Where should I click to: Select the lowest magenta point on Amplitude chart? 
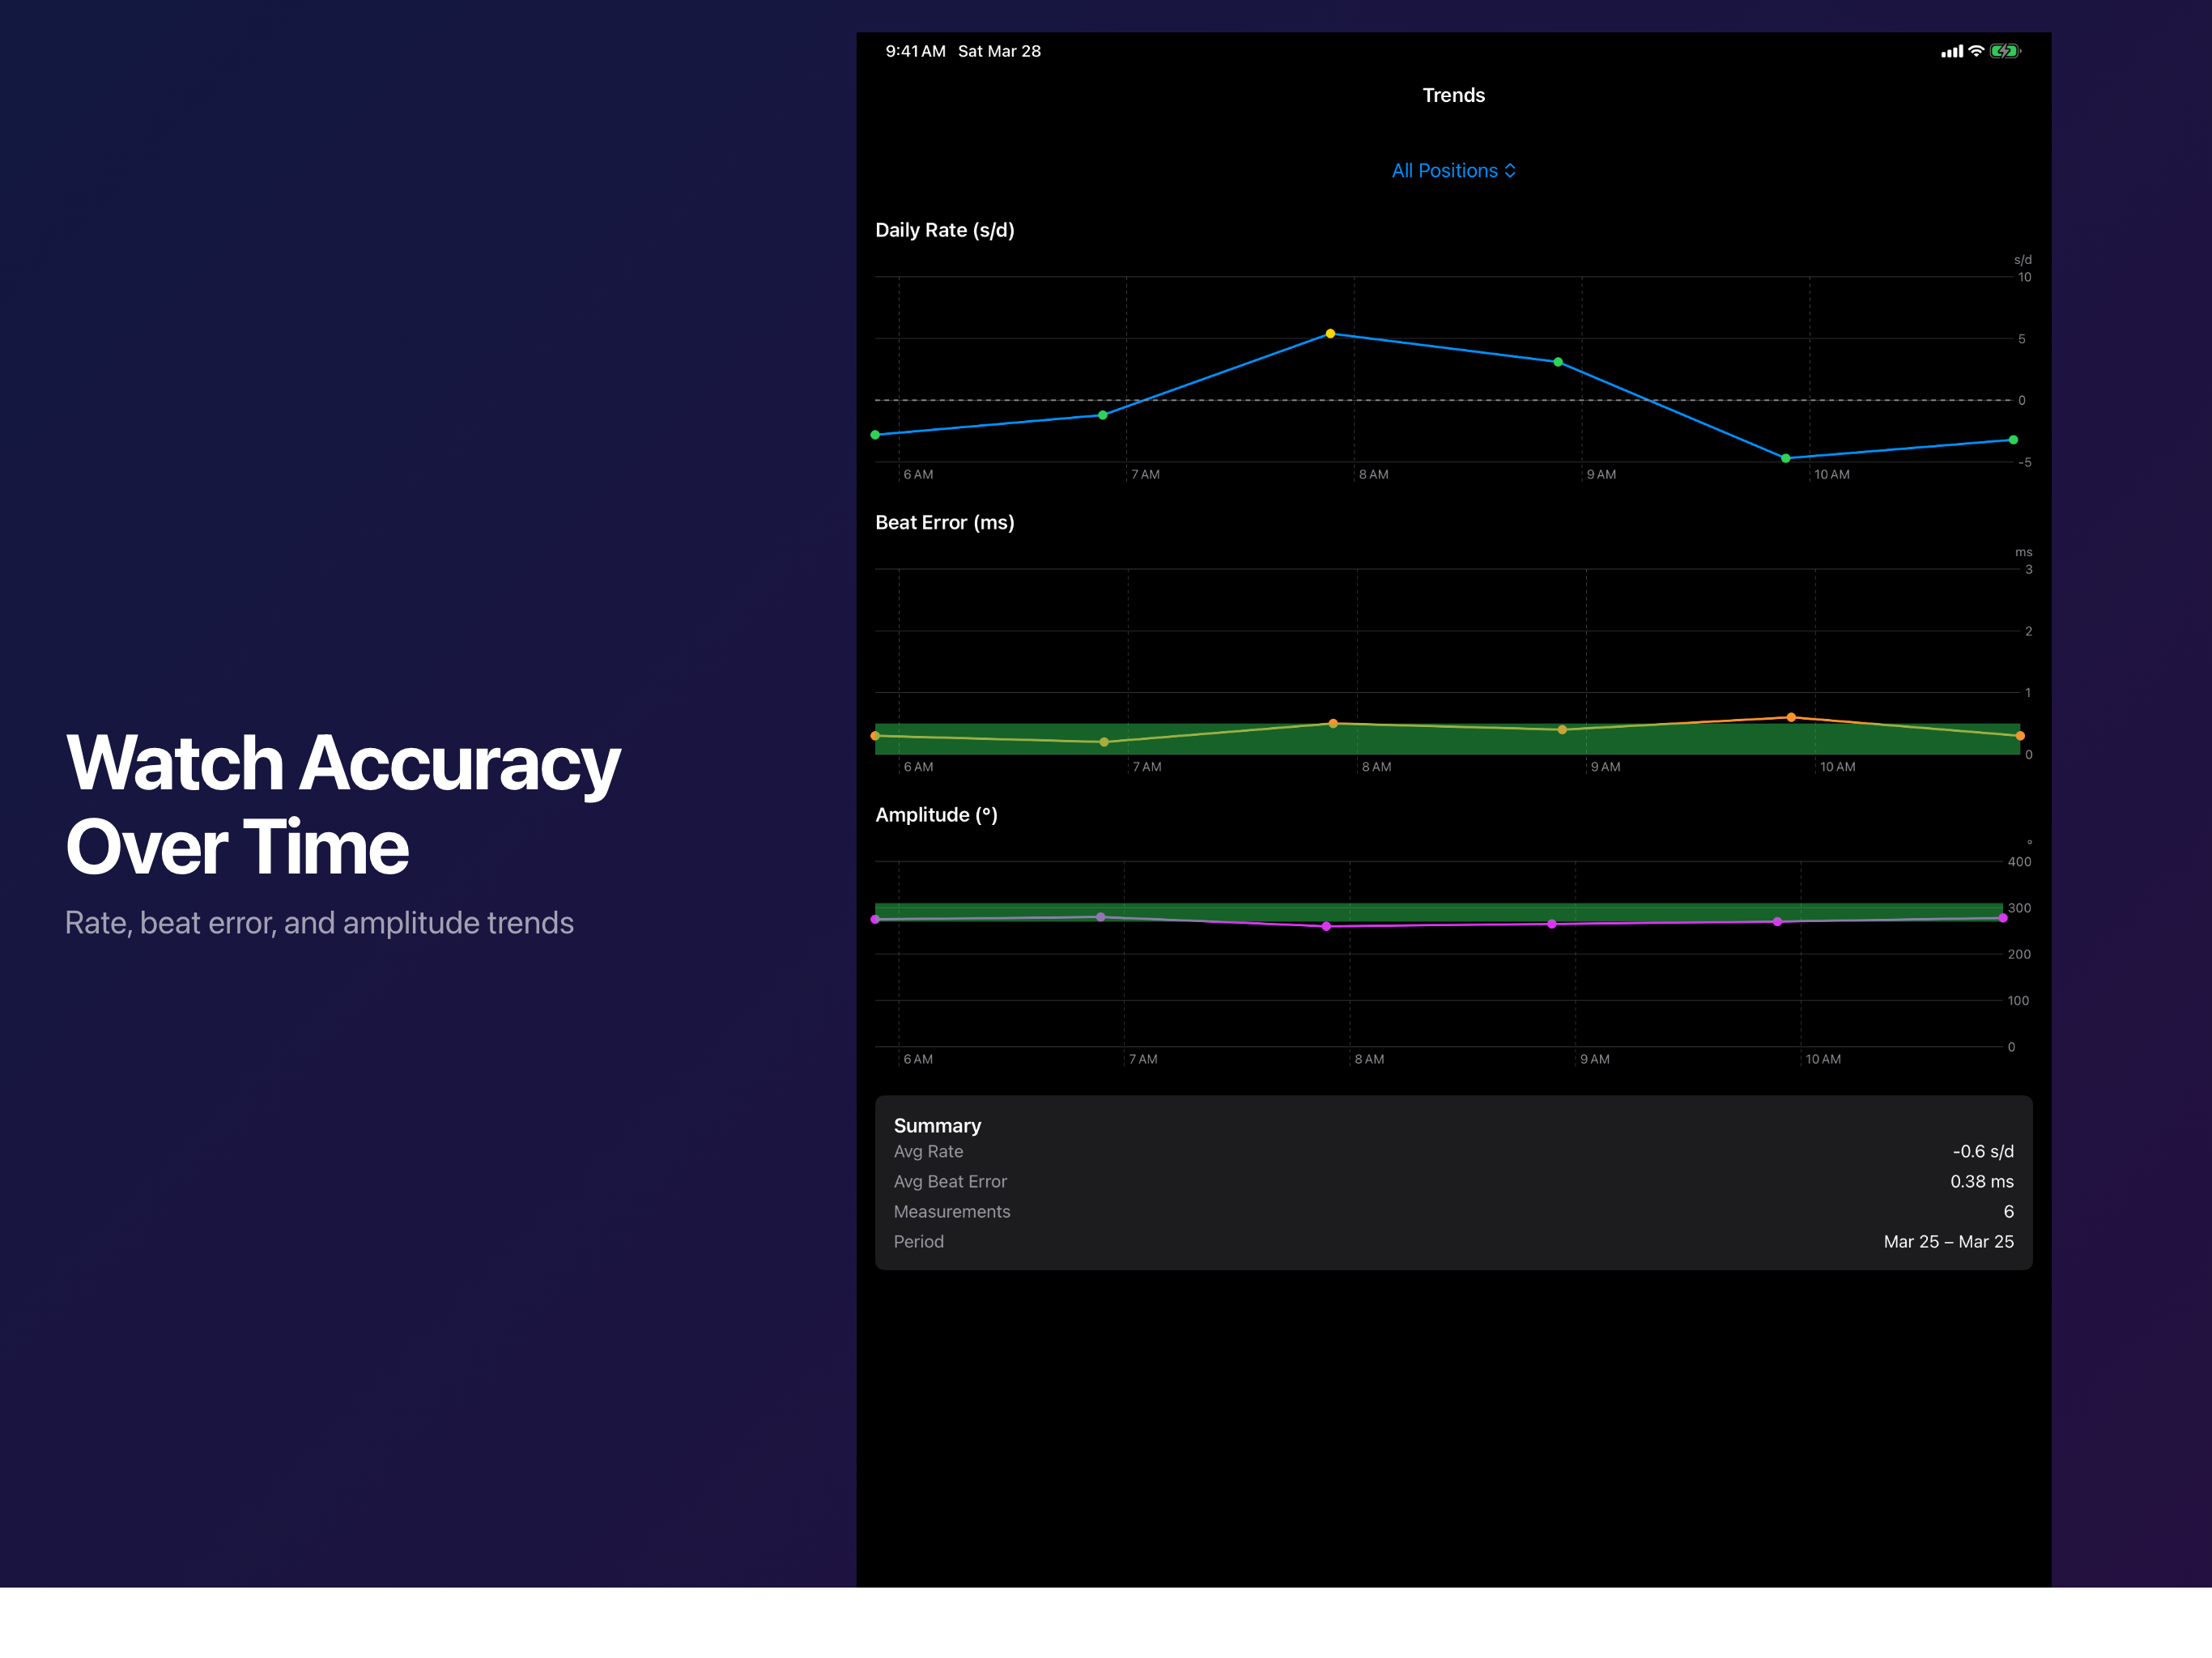1327,926
